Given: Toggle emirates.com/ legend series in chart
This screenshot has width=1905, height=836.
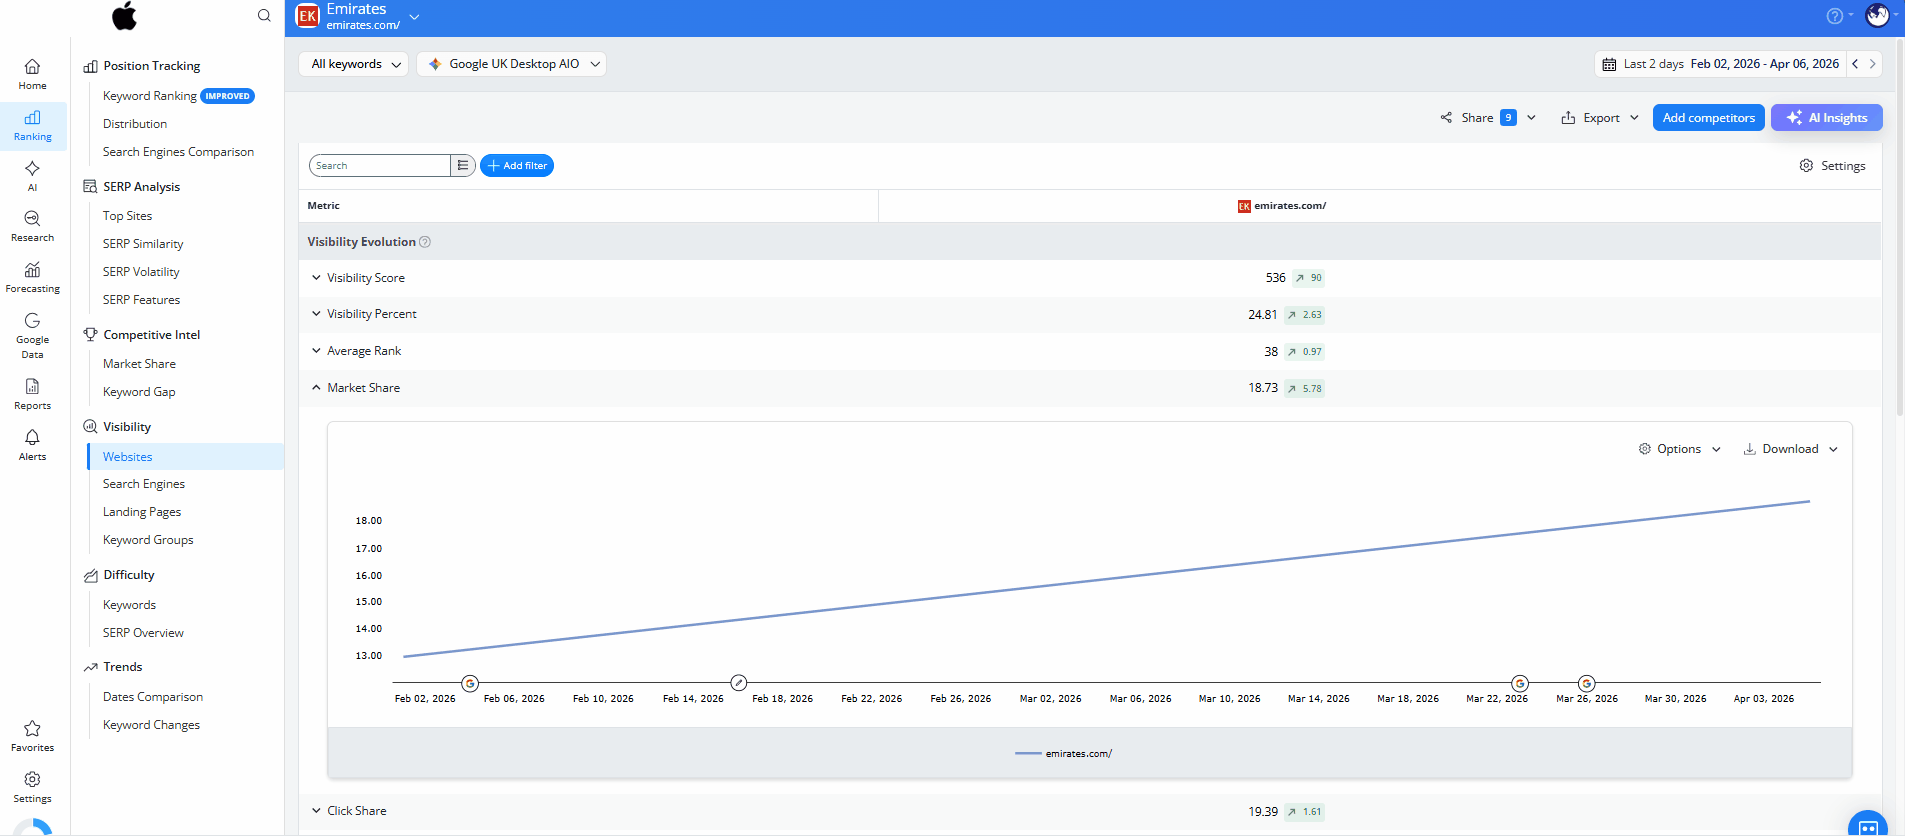Looking at the screenshot, I should (1063, 754).
